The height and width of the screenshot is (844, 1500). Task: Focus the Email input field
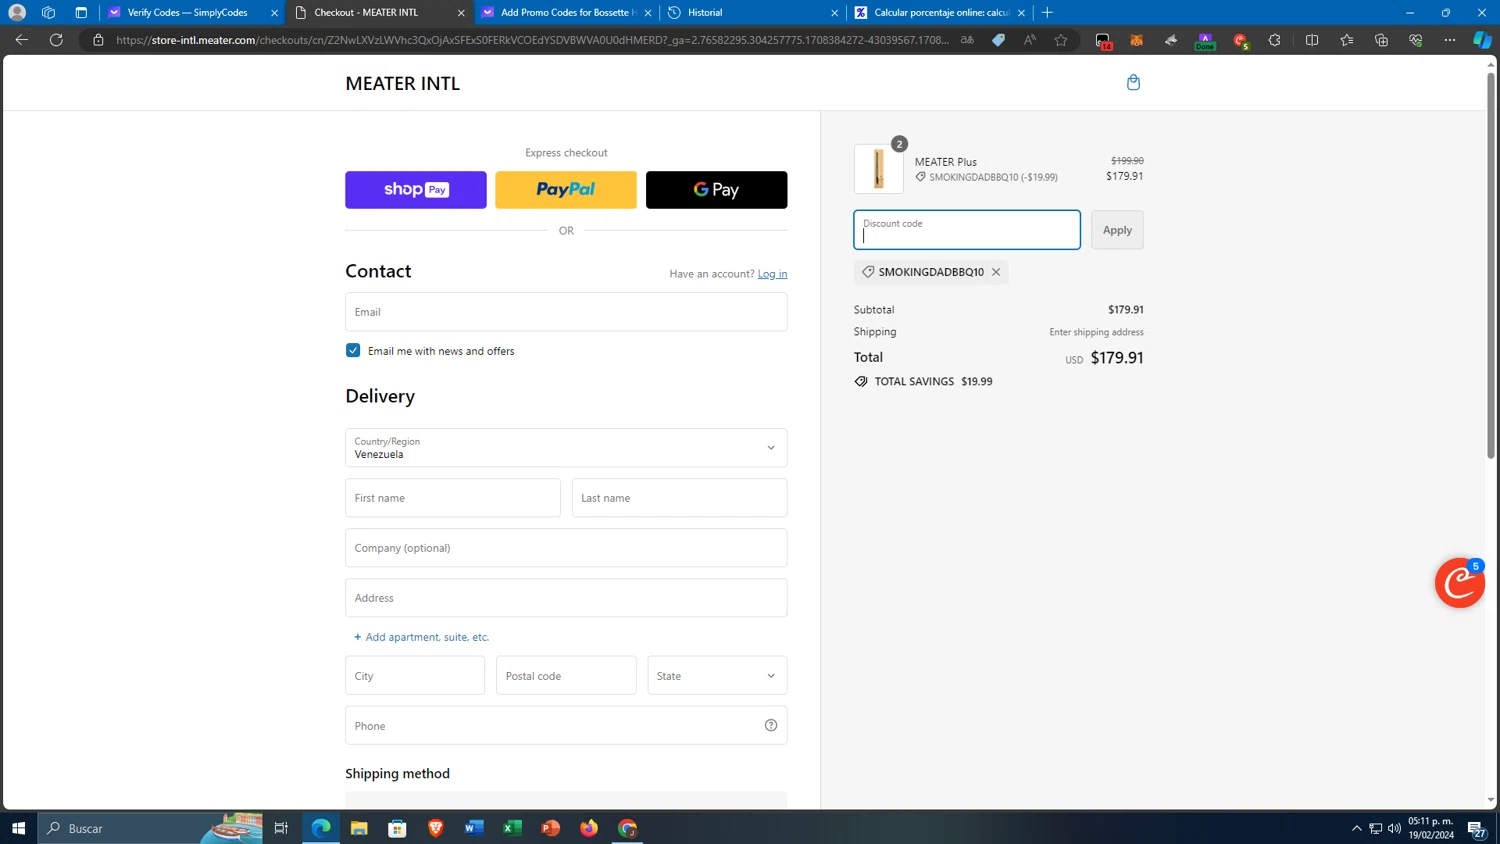click(x=566, y=312)
